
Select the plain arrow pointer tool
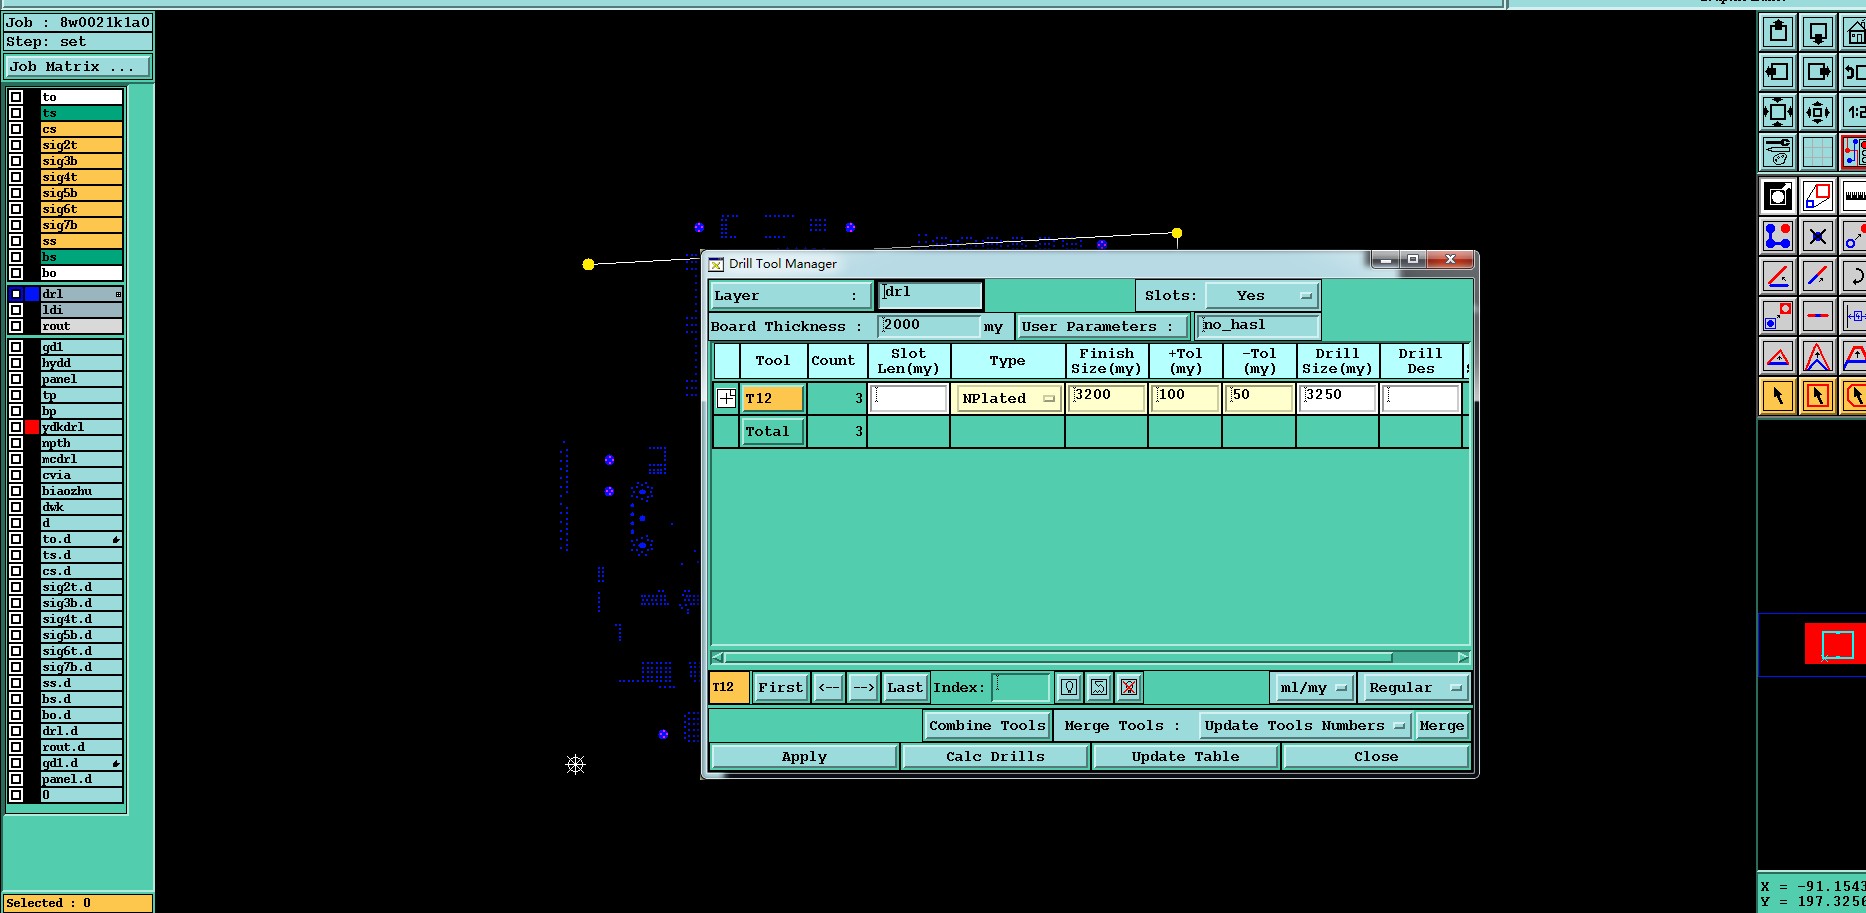point(1778,396)
